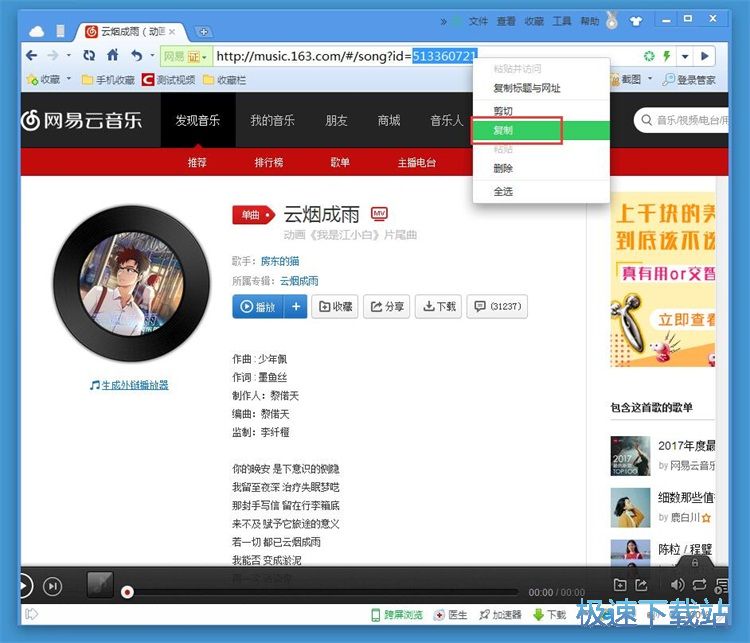This screenshot has width=750, height=643.
Task: Open browser home page icon
Action: [112, 55]
